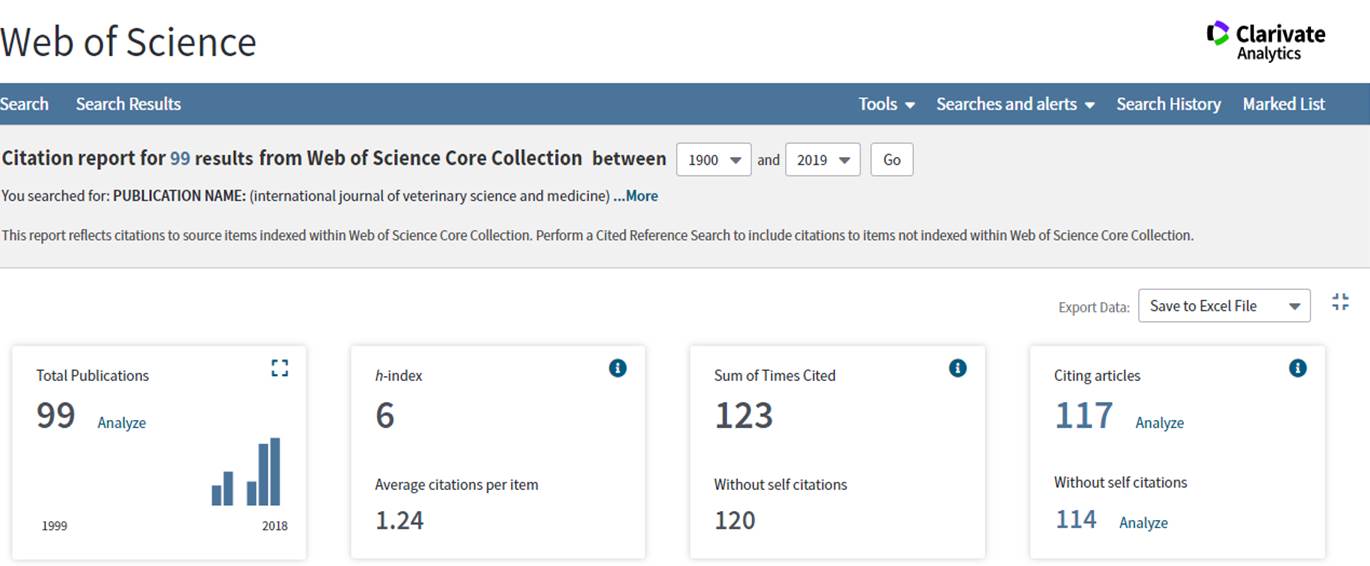
Task: Open the start year 1900 dropdown
Action: [x=714, y=160]
